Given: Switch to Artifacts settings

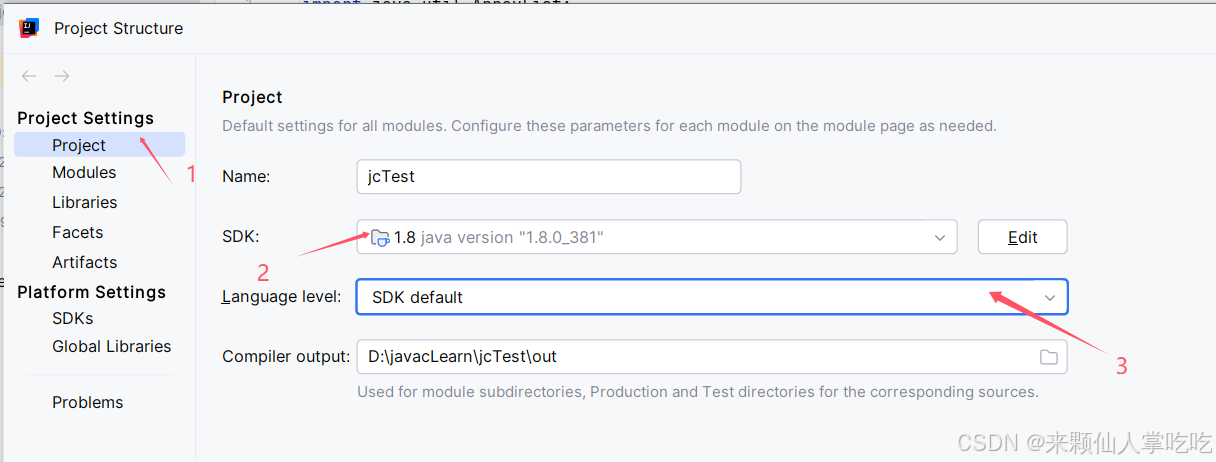Looking at the screenshot, I should pyautogui.click(x=84, y=262).
